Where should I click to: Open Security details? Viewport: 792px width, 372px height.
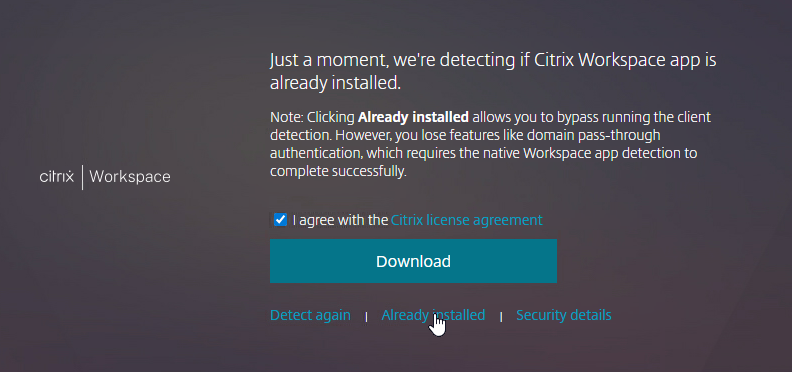tap(564, 315)
